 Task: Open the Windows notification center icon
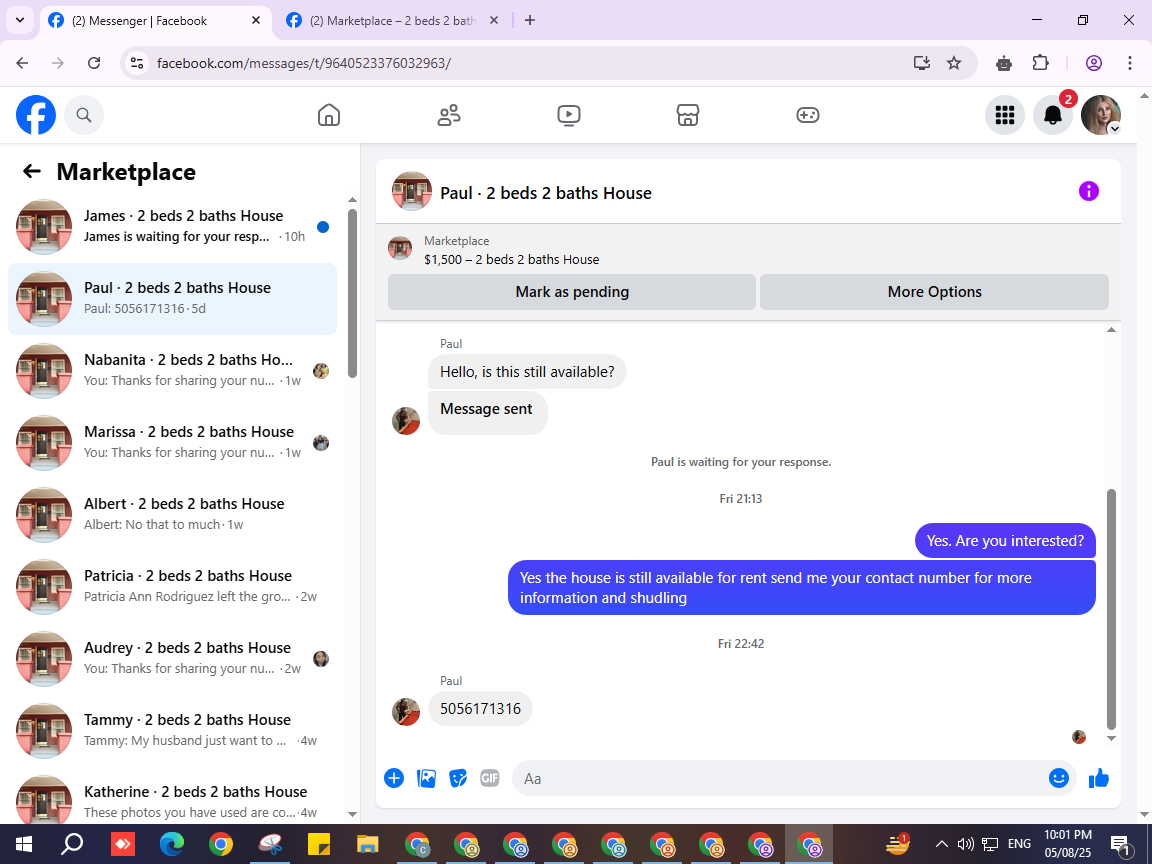pos(1120,845)
